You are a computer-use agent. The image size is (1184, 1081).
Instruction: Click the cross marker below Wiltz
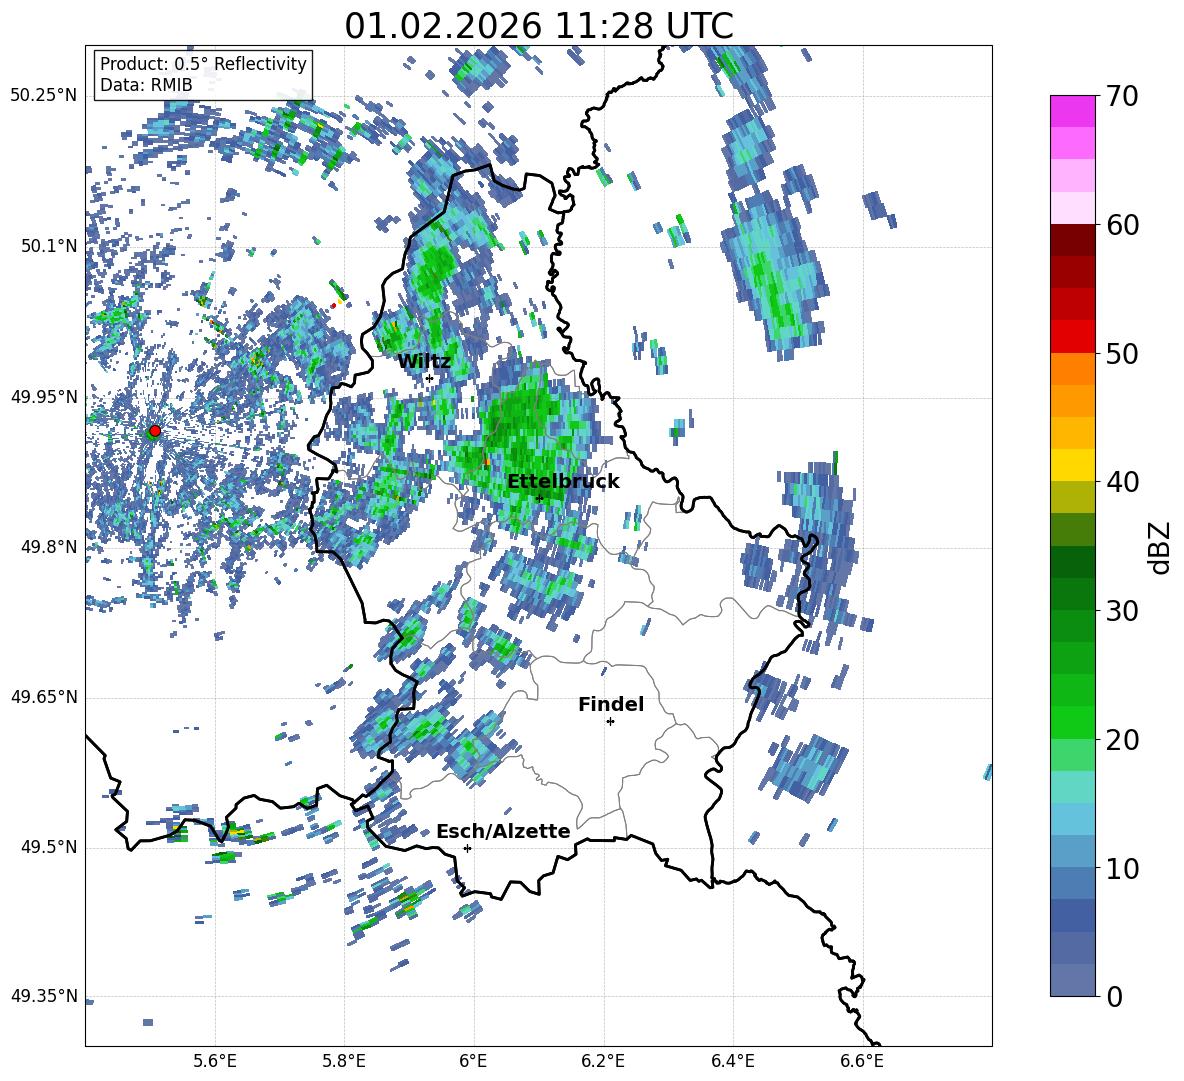point(430,379)
